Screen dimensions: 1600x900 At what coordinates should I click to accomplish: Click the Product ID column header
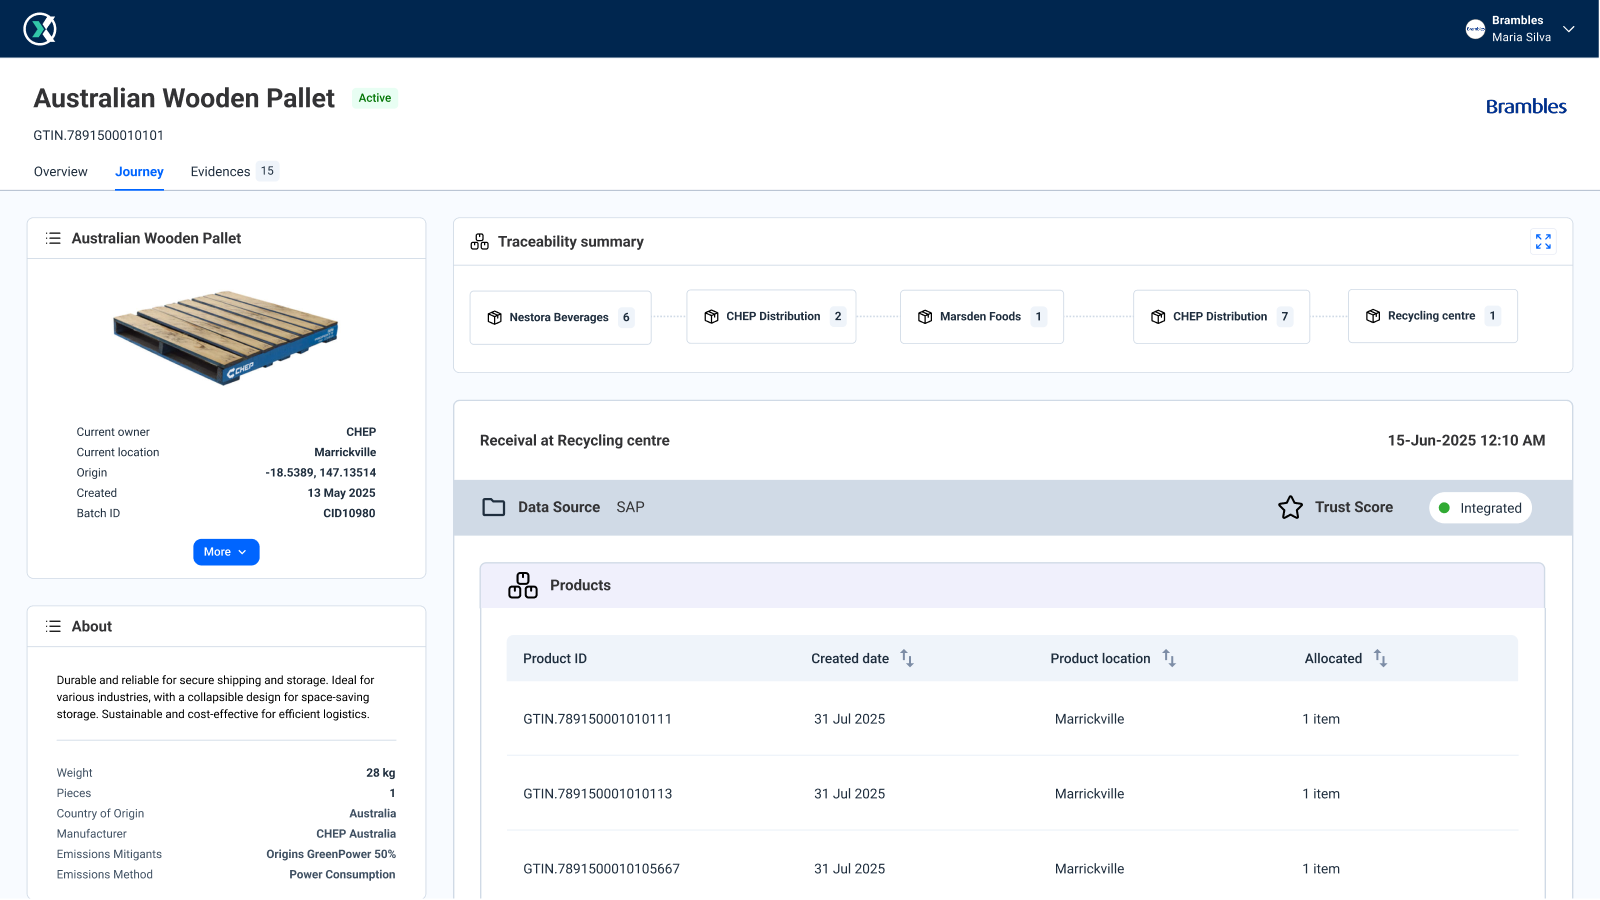555,658
